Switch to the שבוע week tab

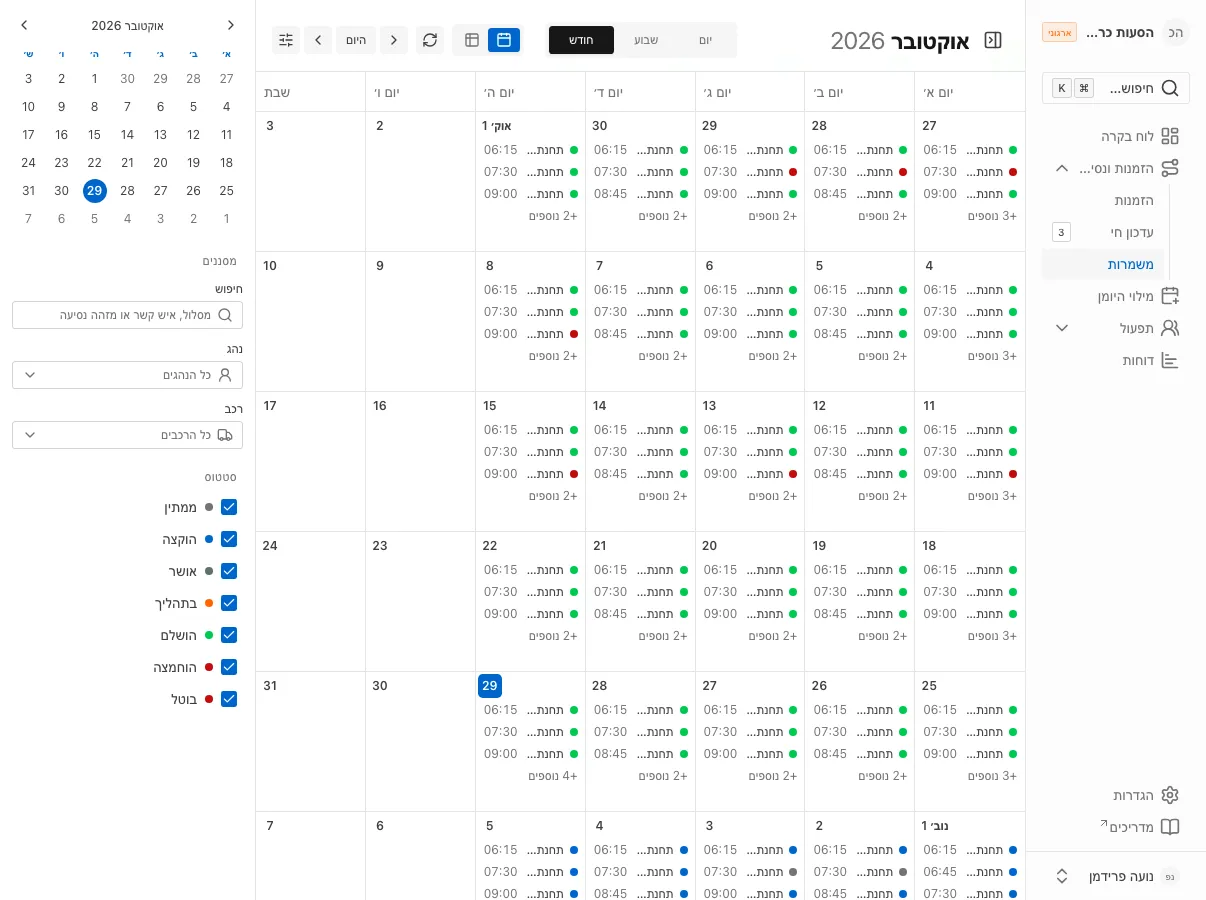(646, 40)
